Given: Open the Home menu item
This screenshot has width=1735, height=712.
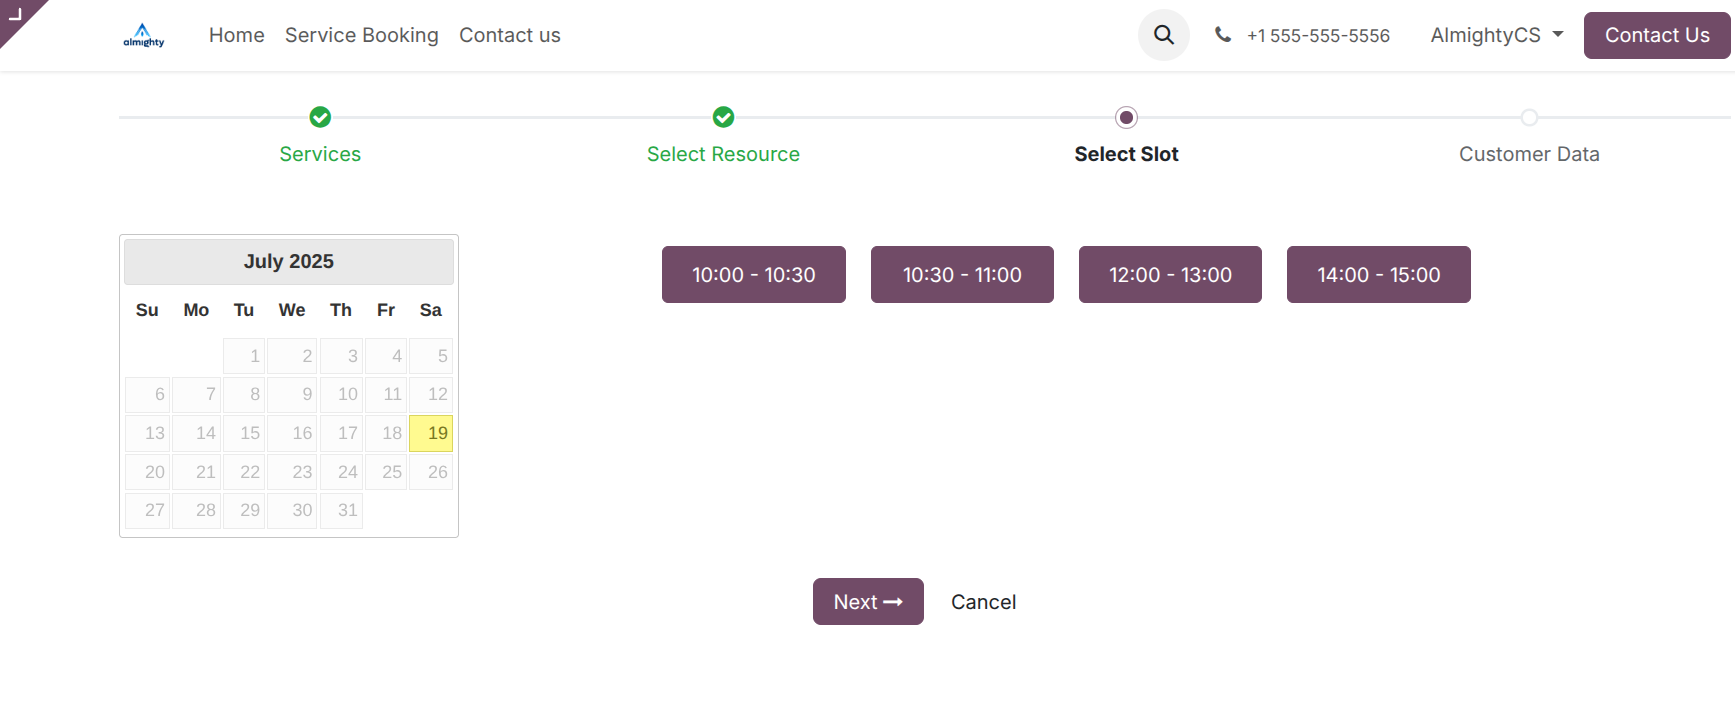Looking at the screenshot, I should (236, 35).
